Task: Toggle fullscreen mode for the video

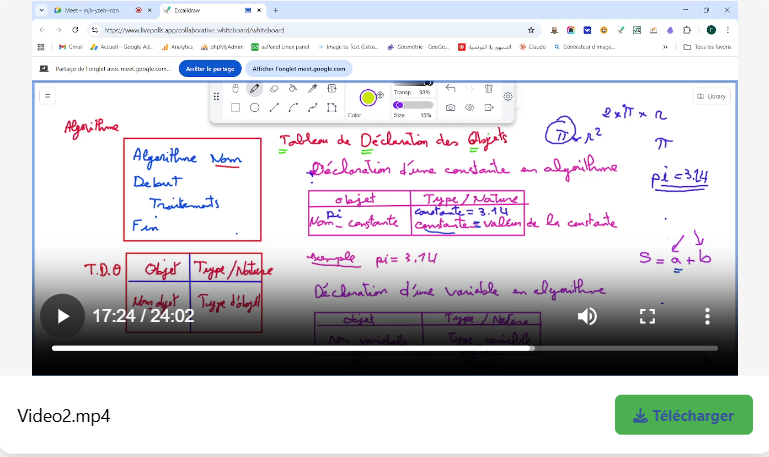Action: (x=647, y=316)
